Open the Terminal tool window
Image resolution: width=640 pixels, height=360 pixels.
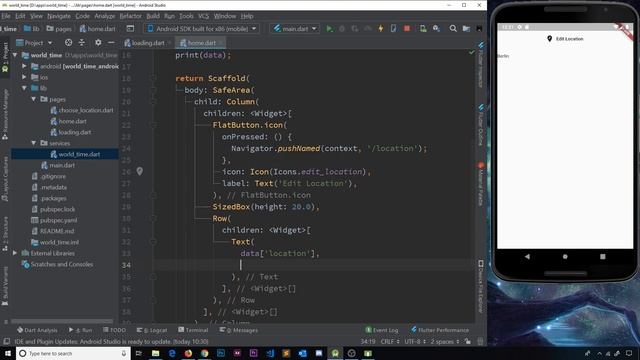click(x=193, y=330)
